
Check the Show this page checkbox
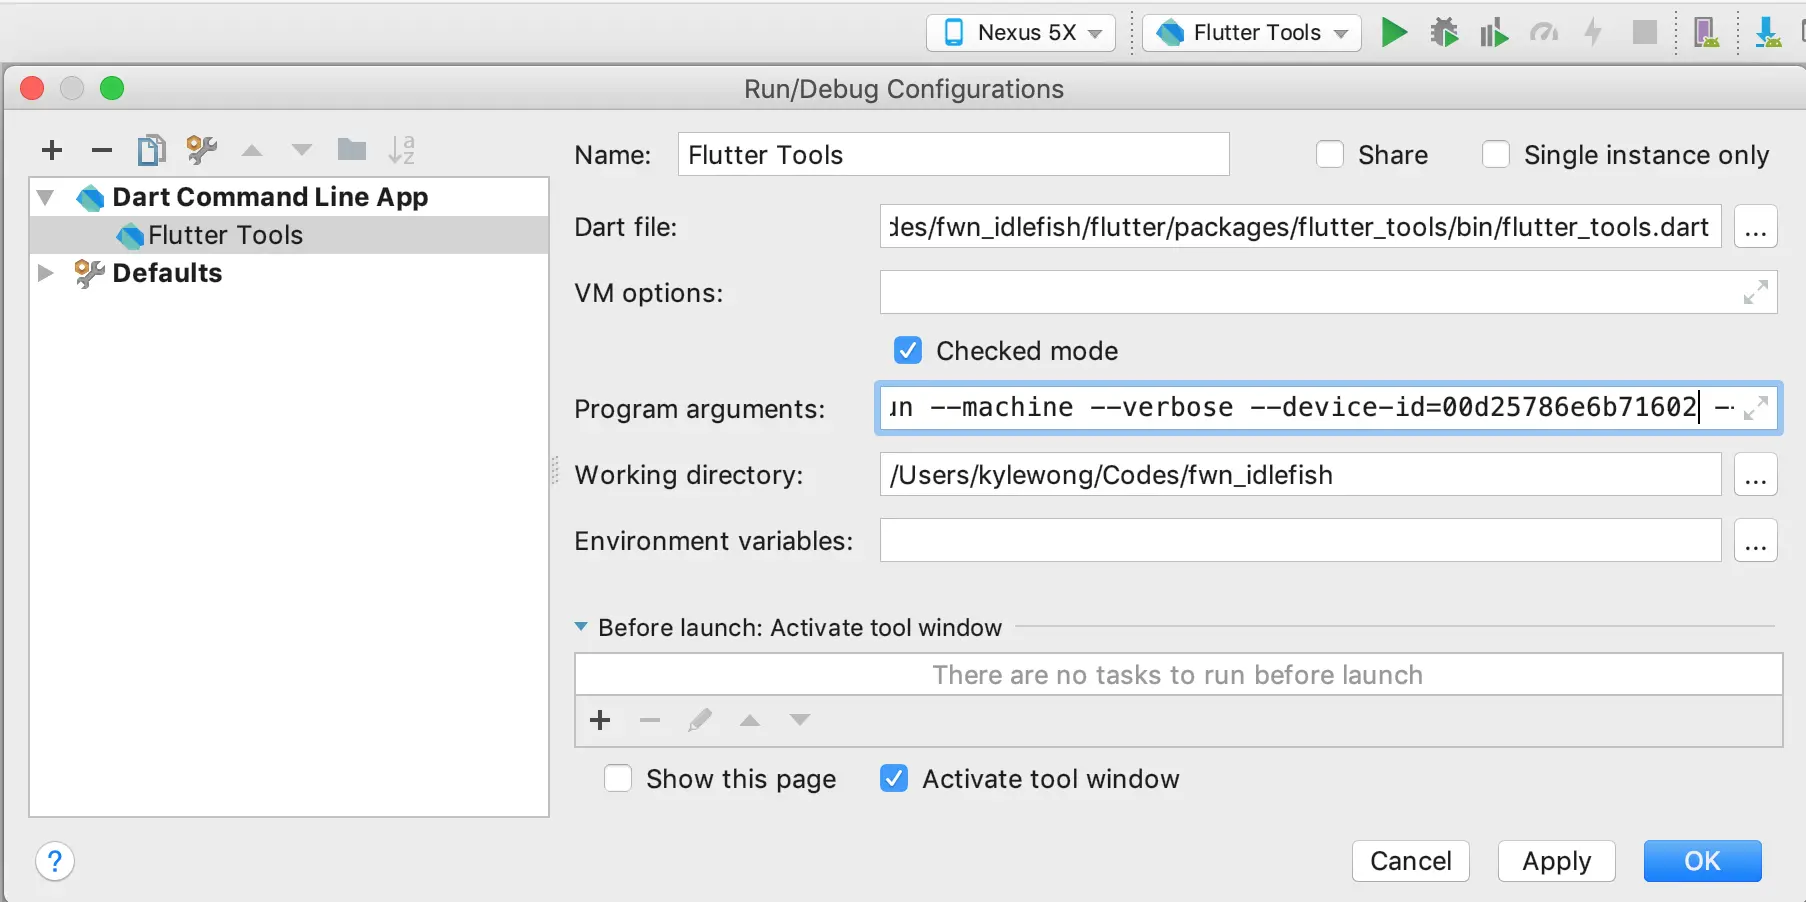point(618,778)
